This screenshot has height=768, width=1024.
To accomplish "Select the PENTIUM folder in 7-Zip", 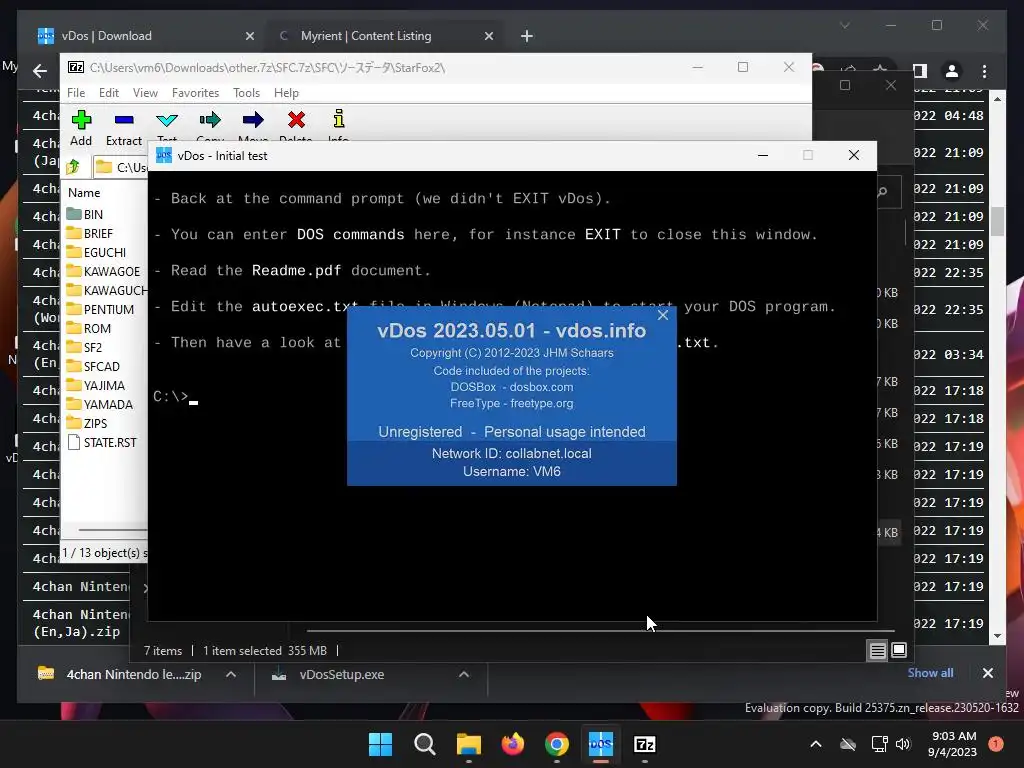I will [101, 309].
